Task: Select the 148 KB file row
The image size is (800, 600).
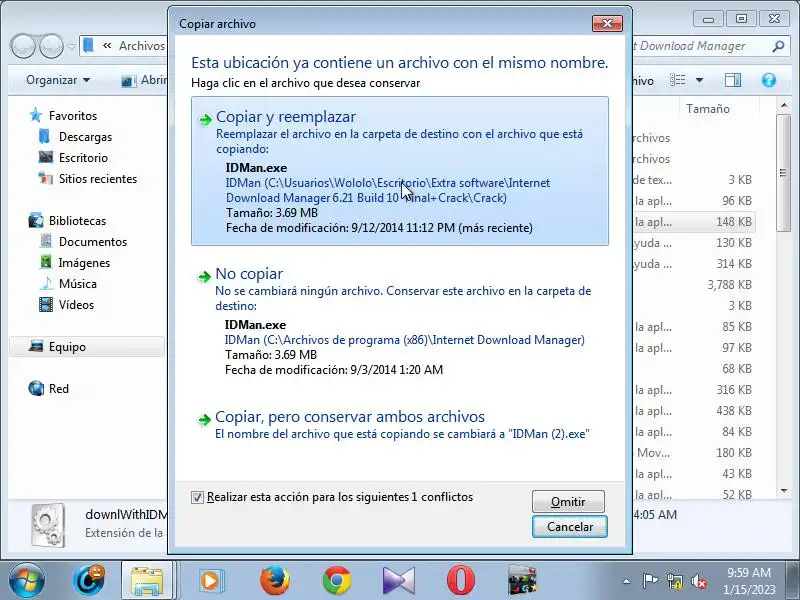Action: [694, 221]
